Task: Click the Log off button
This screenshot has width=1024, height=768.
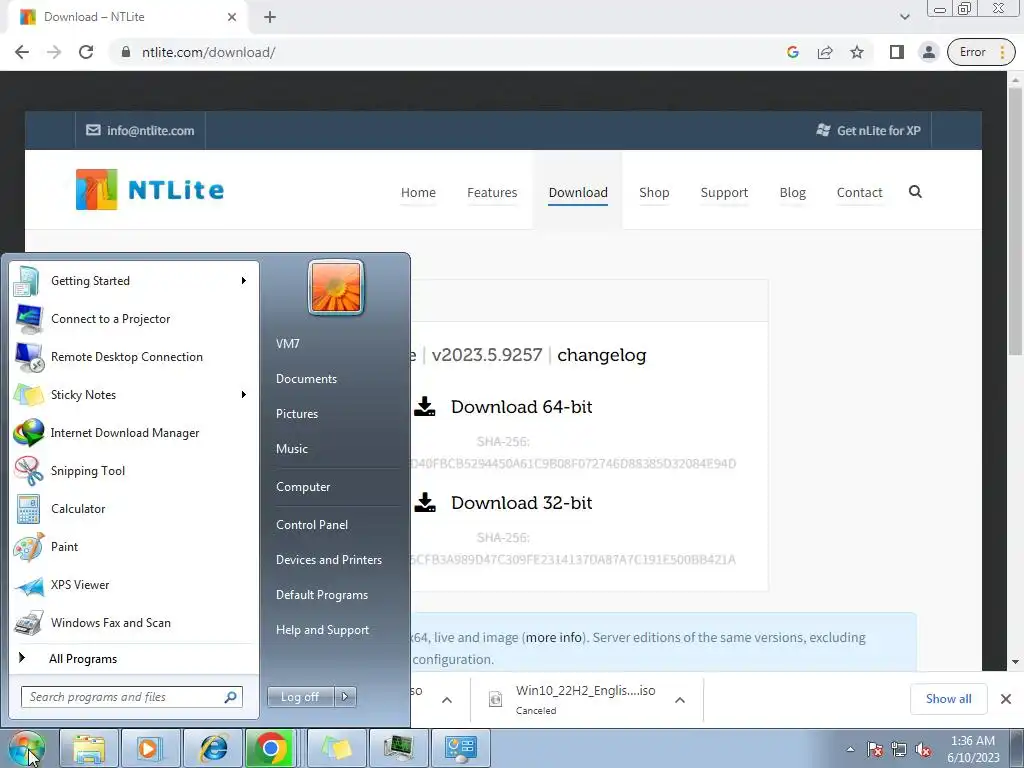Action: [300, 697]
